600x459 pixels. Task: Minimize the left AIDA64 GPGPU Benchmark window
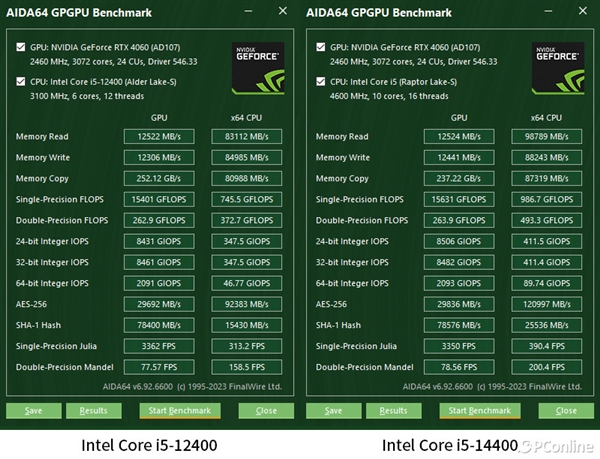248,11
